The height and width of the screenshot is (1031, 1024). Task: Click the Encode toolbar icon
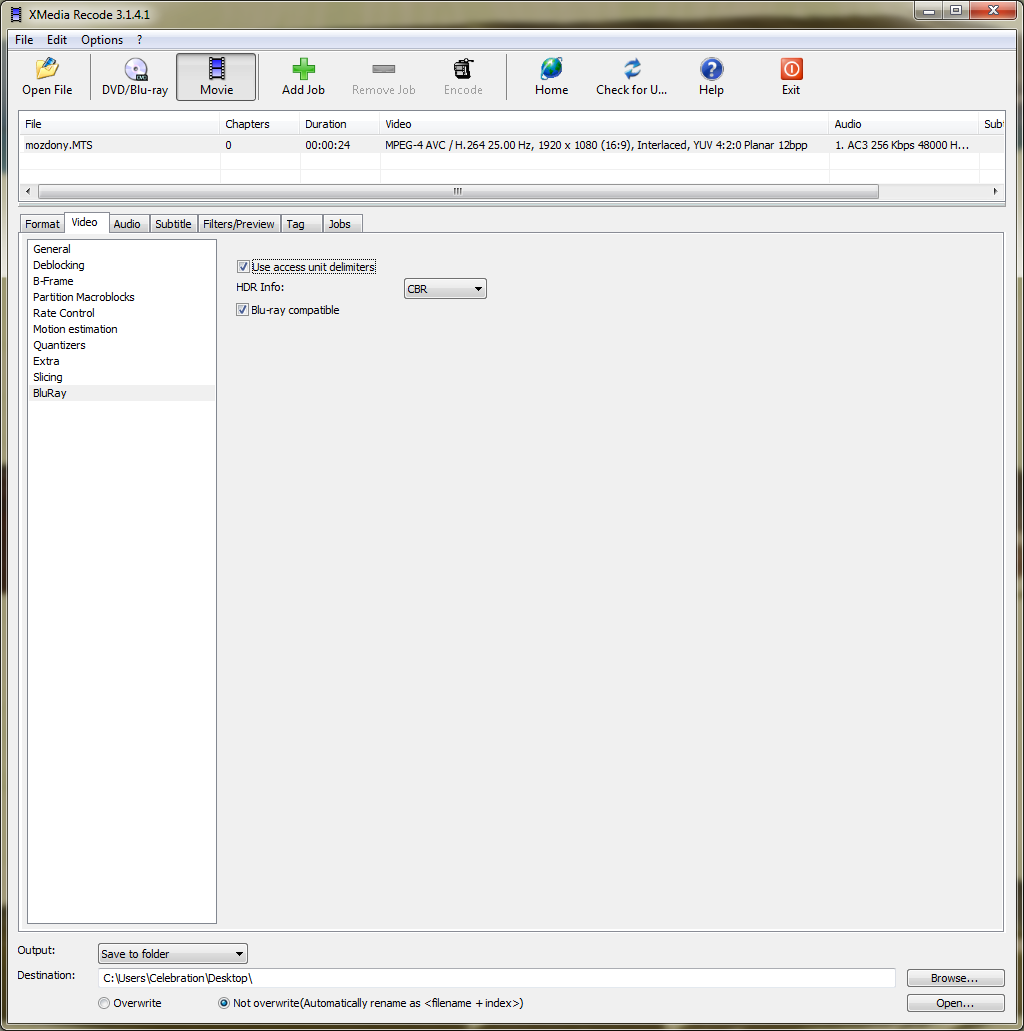coord(463,68)
